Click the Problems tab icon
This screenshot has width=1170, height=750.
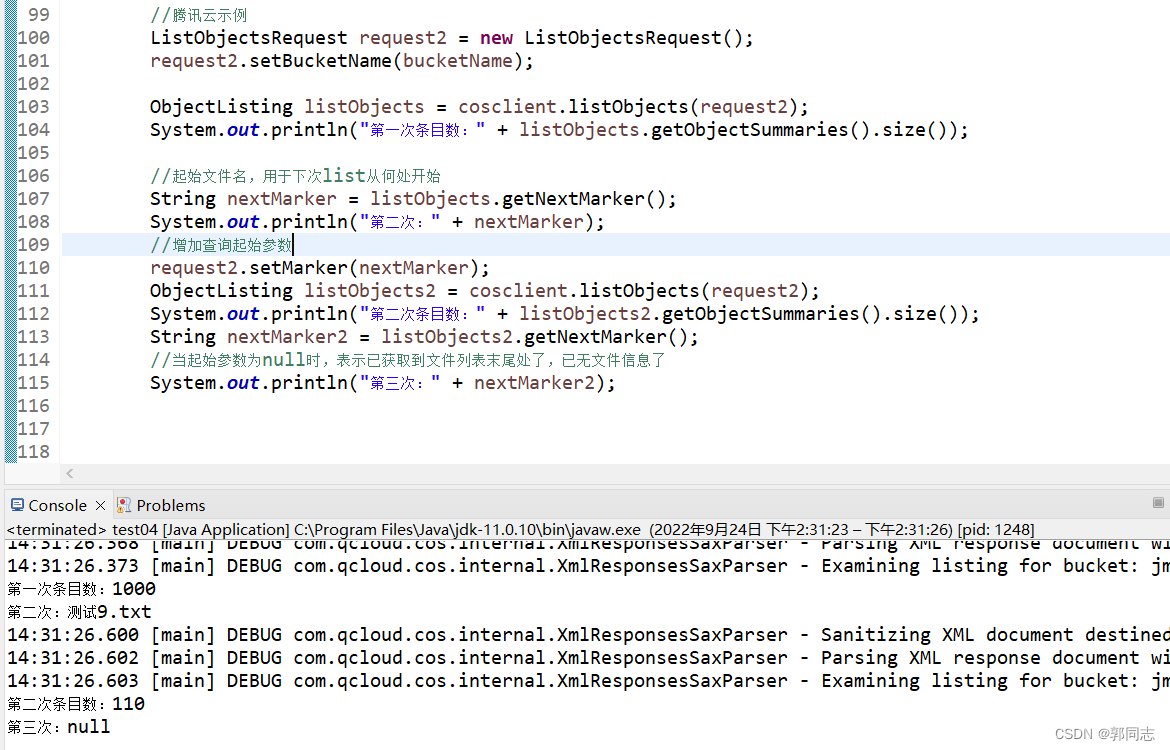point(124,505)
